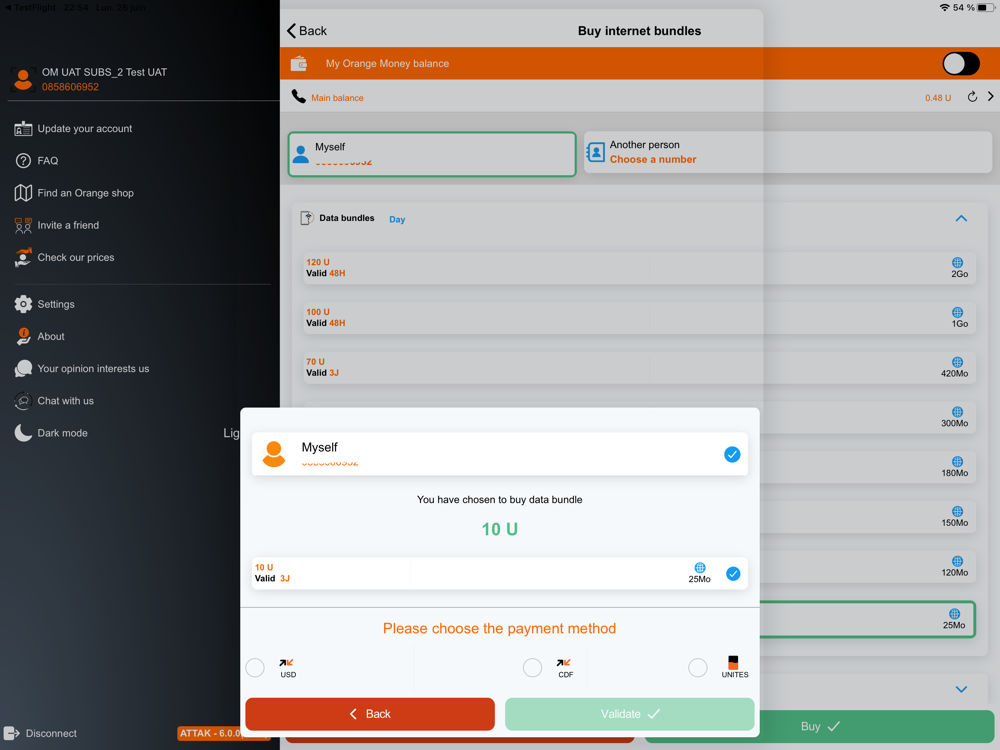1000x750 pixels.
Task: Select the Day tab label
Action: [x=397, y=219]
